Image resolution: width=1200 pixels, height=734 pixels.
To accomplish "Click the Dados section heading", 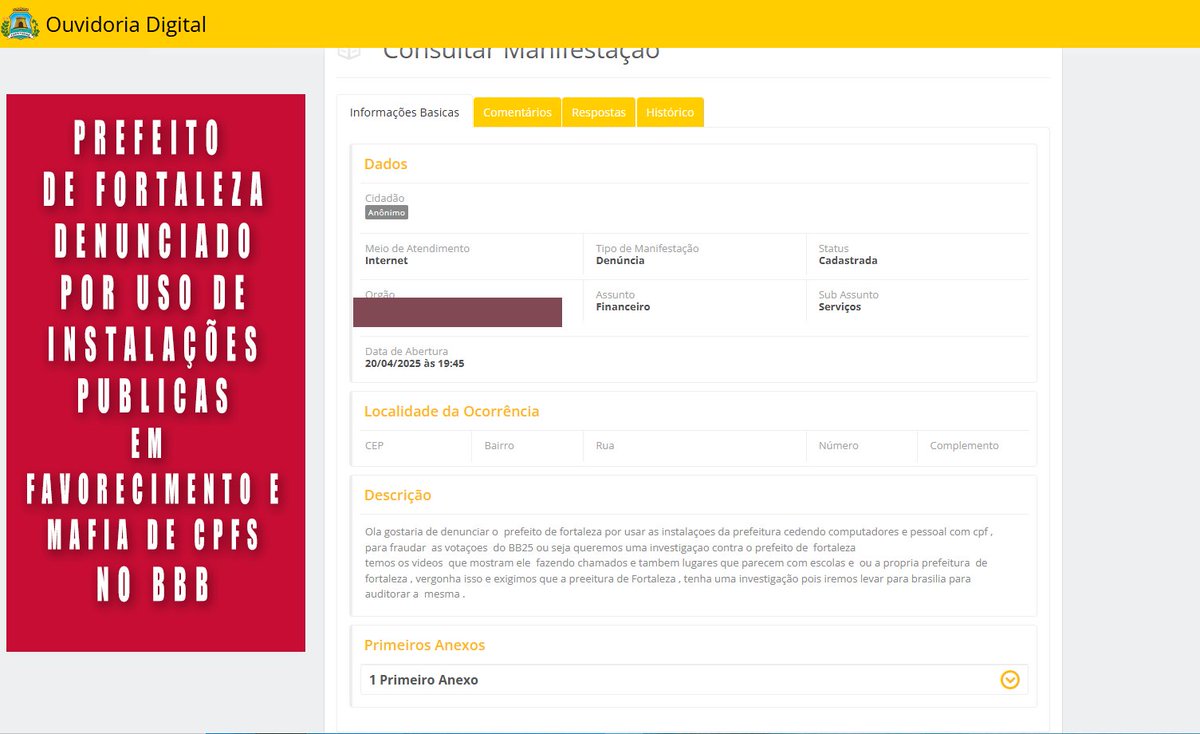I will 386,164.
